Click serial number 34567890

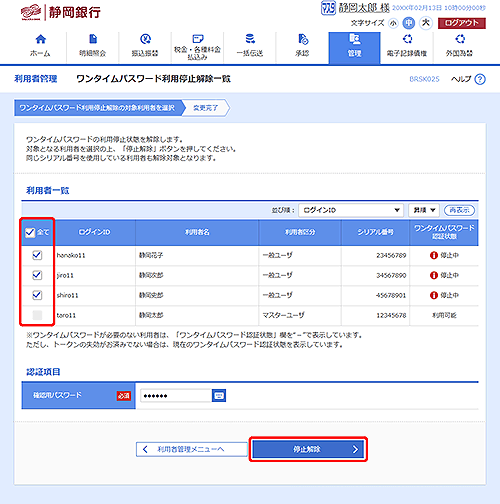[x=391, y=275]
